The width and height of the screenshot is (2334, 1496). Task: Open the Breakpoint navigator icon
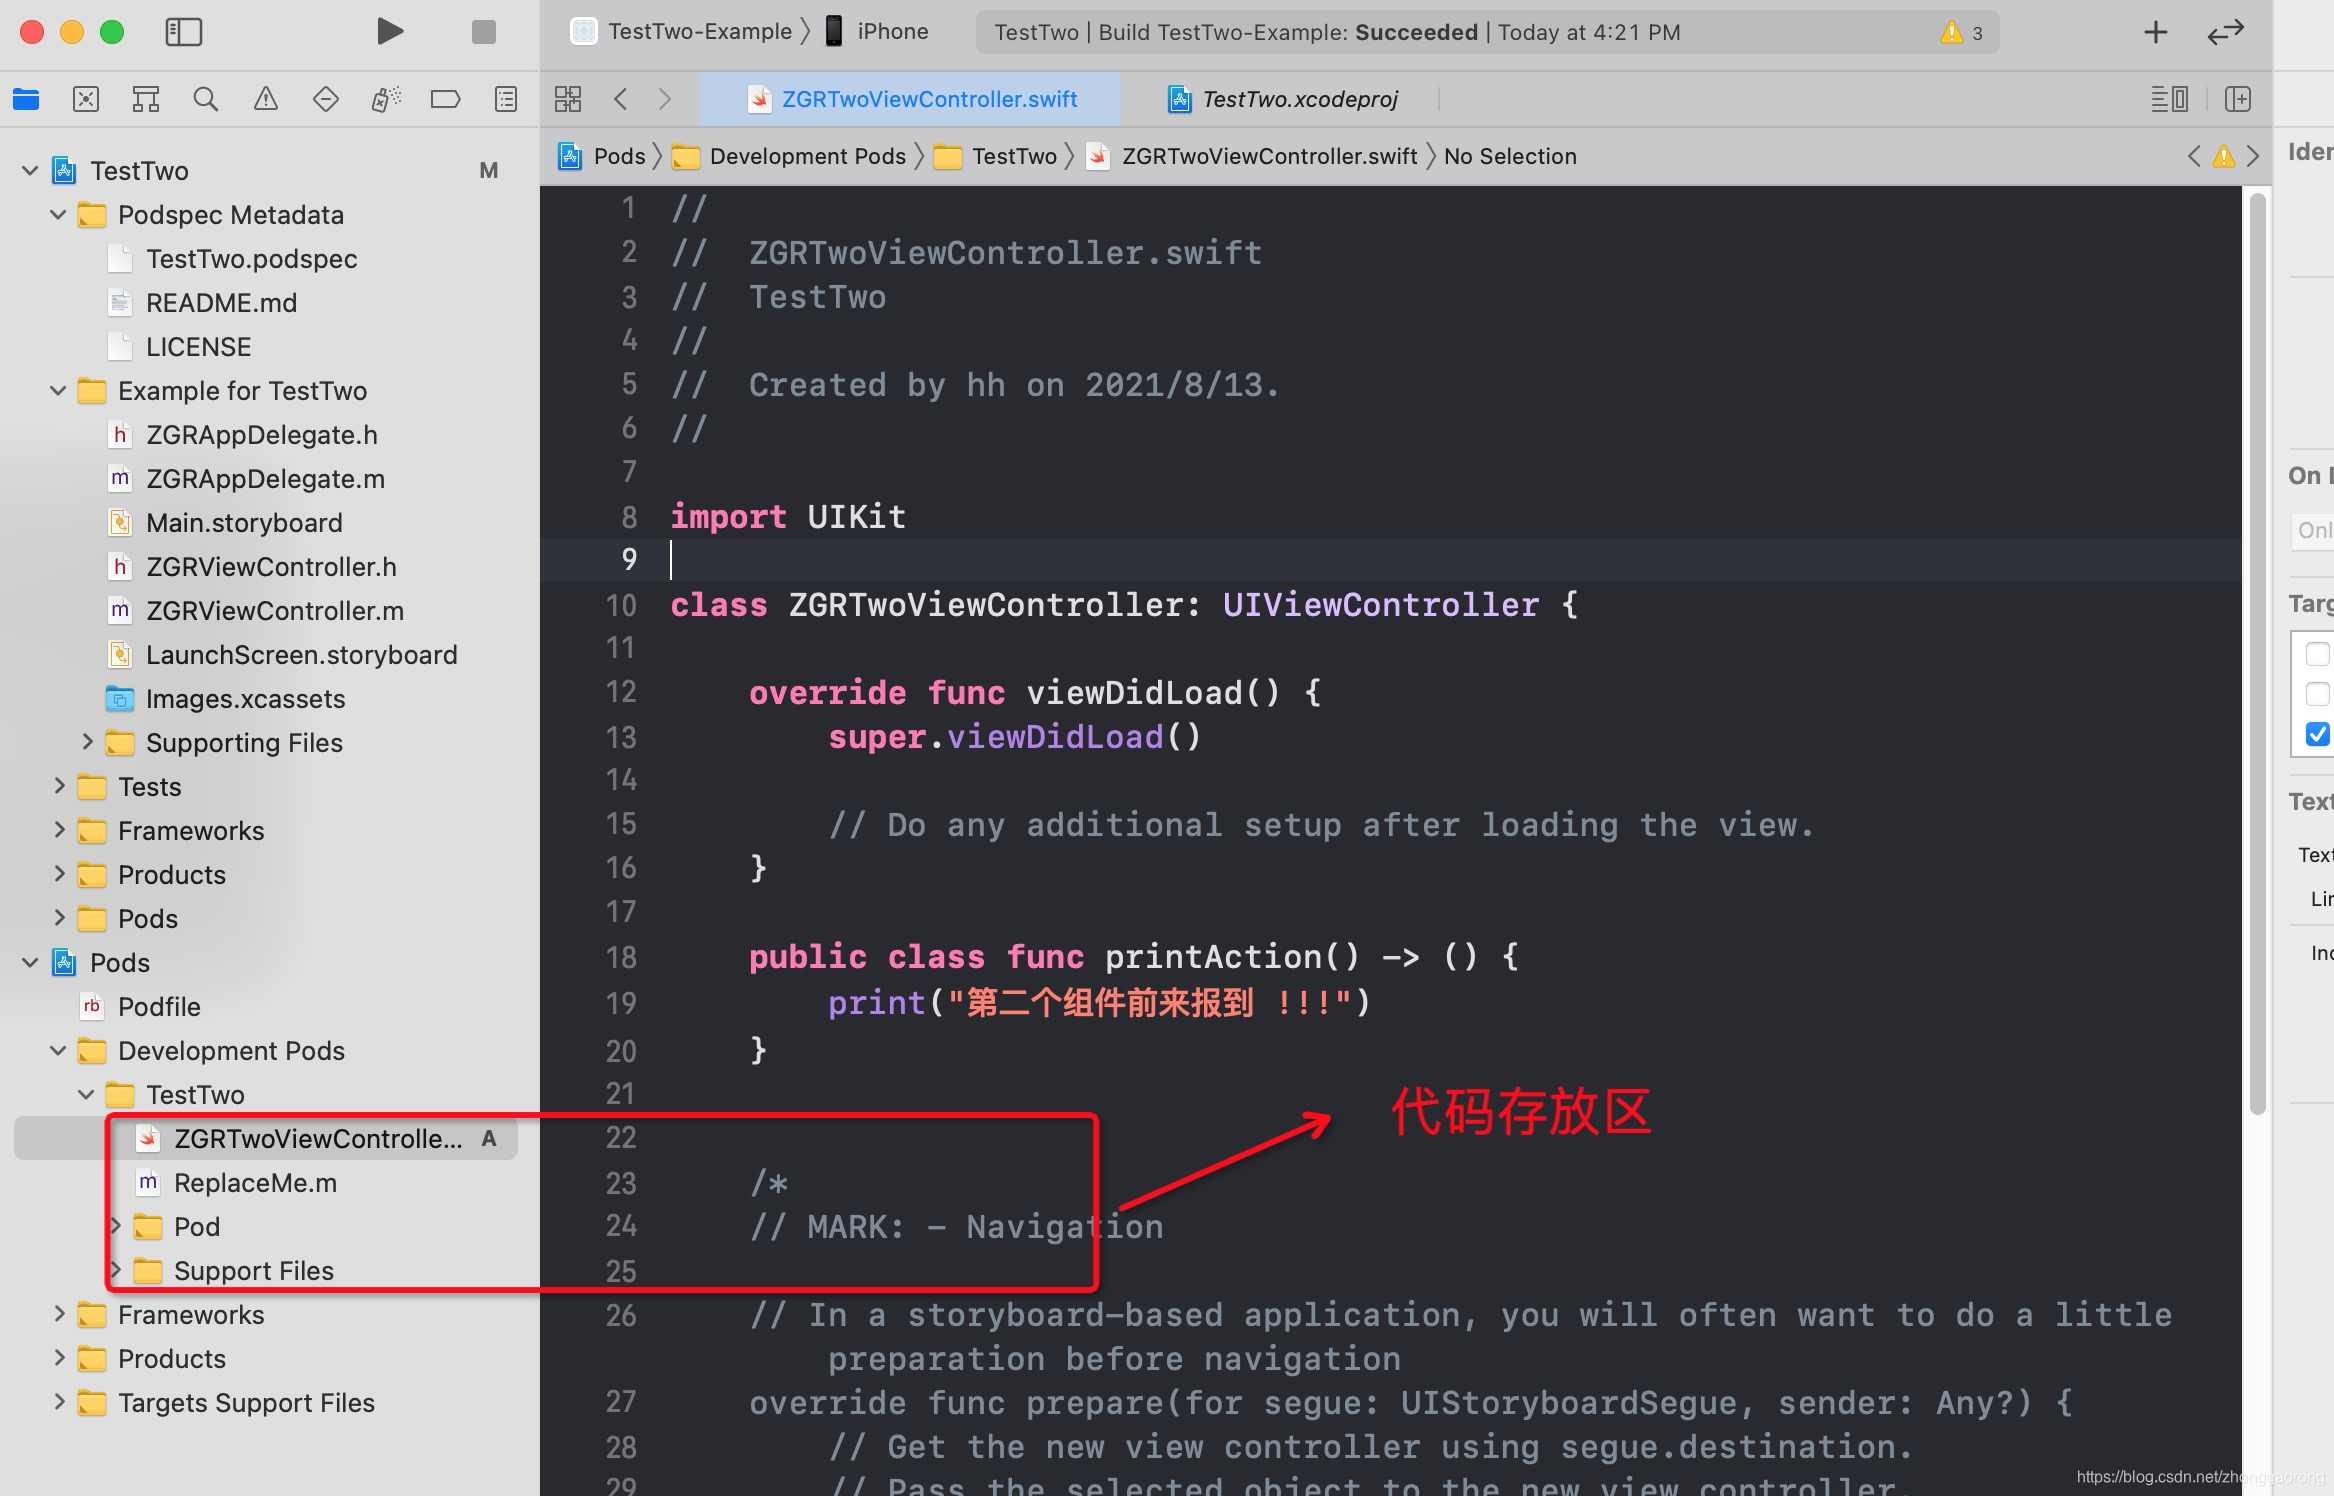pos(445,99)
